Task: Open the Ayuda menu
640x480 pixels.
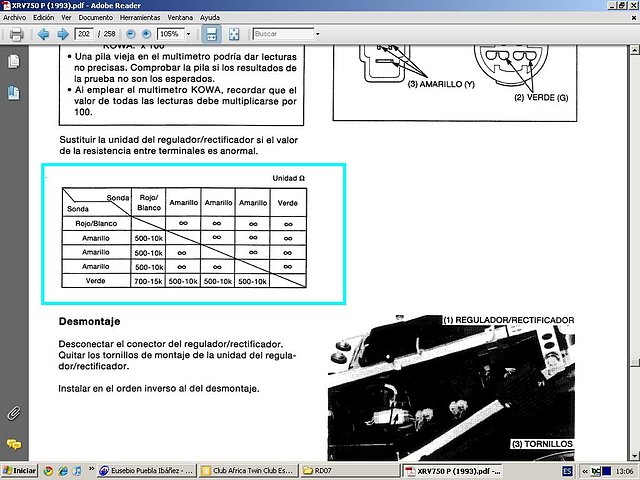Action: pyautogui.click(x=210, y=18)
